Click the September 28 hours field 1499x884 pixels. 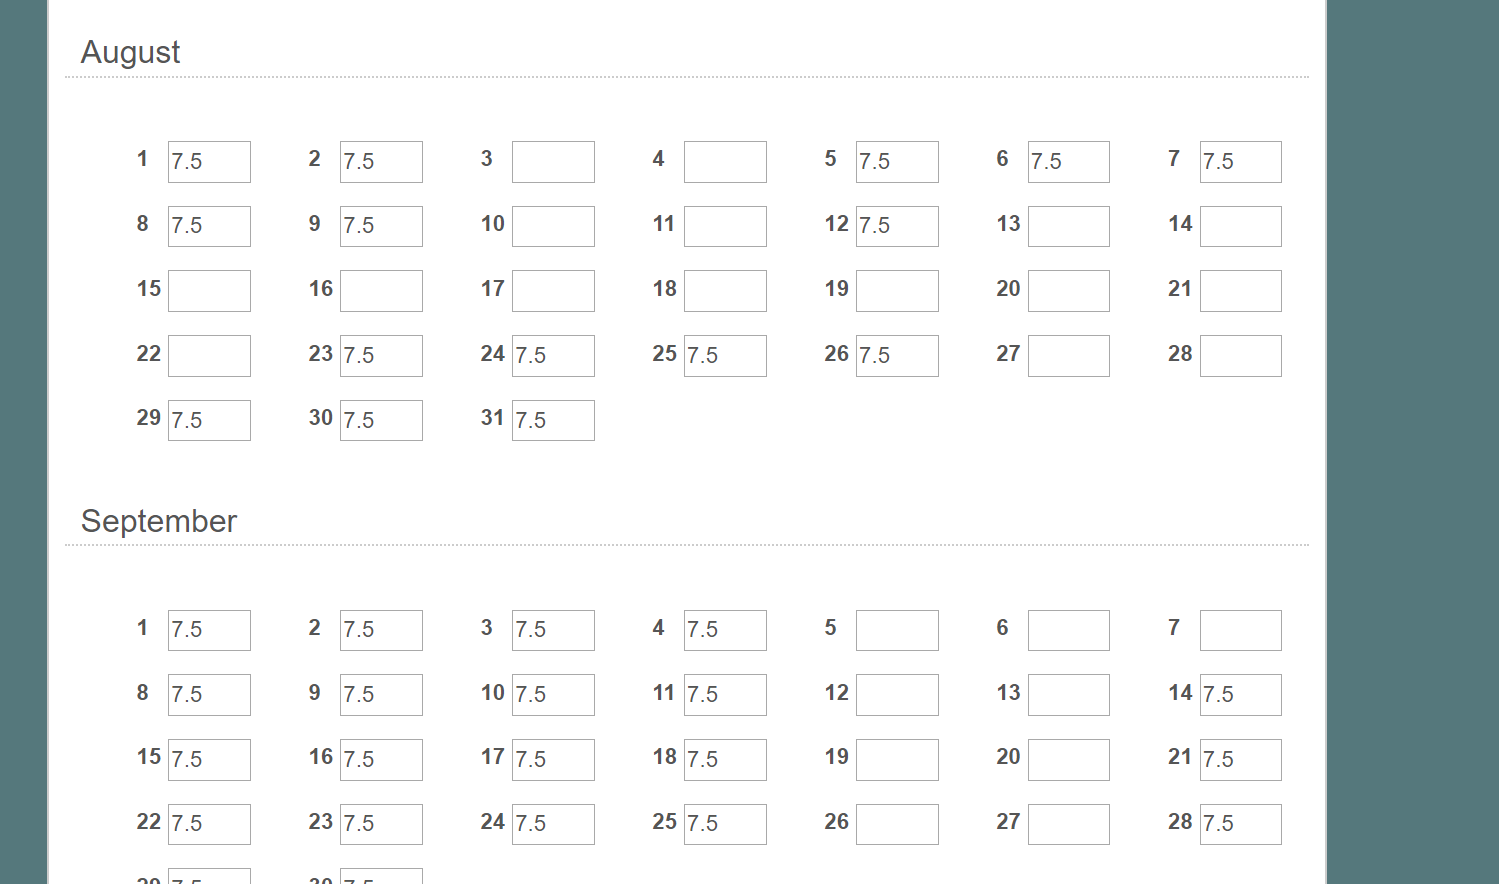click(1241, 824)
